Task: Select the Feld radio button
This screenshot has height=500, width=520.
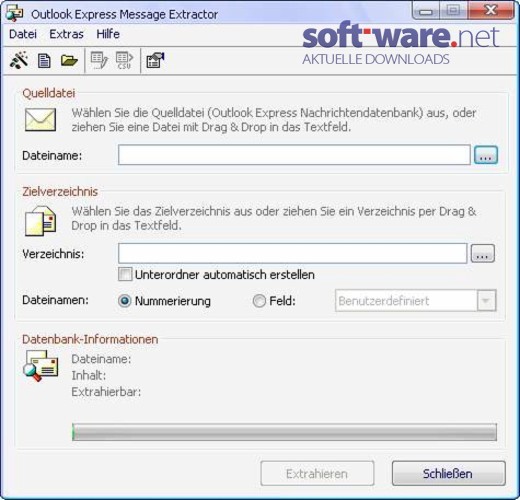Action: click(x=259, y=301)
